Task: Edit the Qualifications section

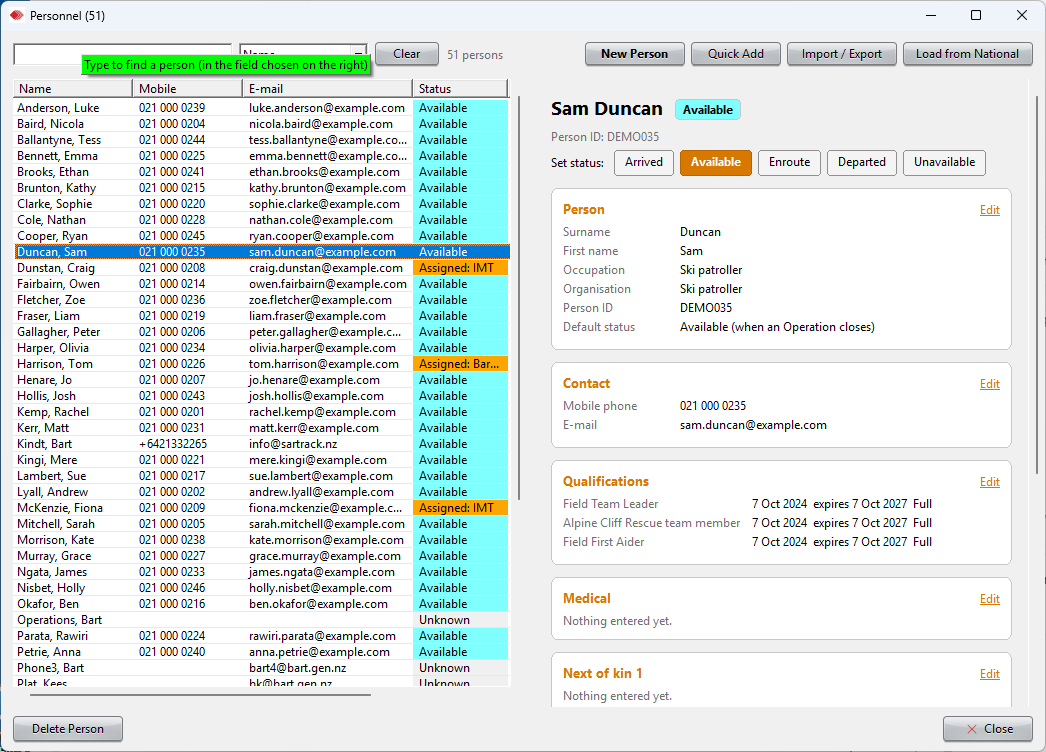Action: 989,482
